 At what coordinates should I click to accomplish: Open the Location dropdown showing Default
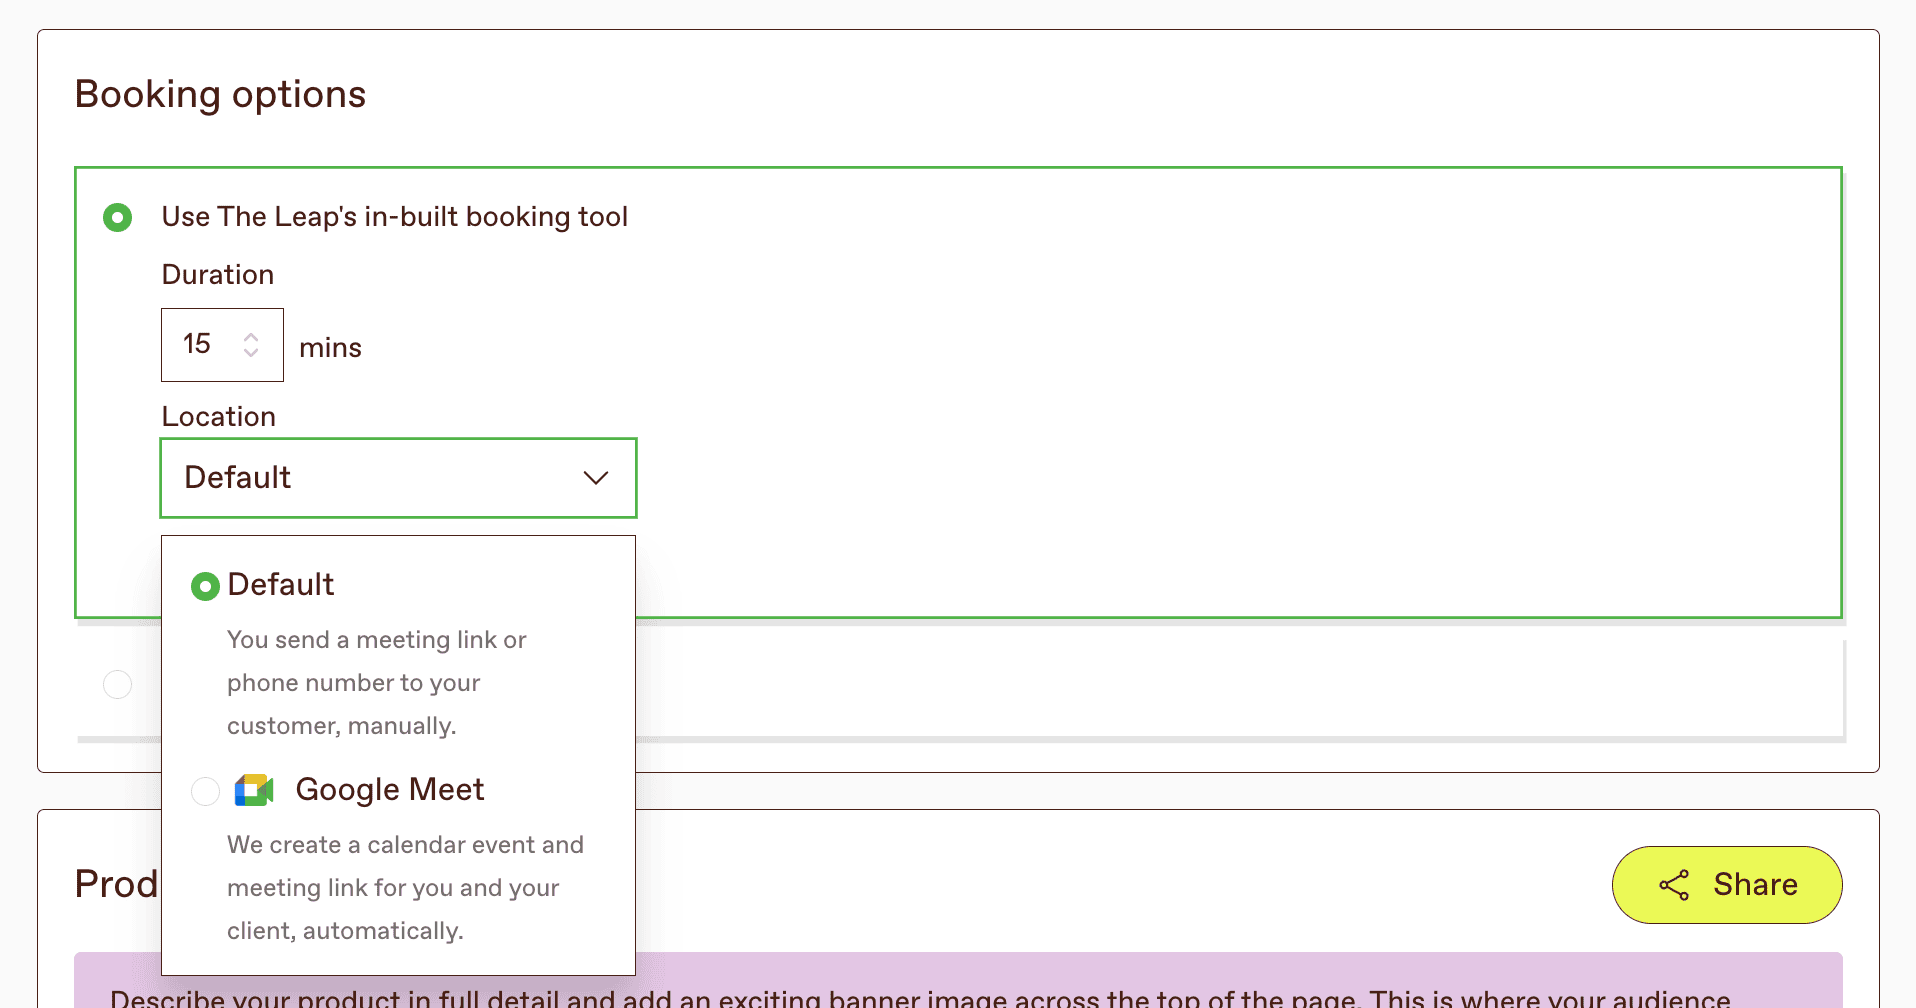point(398,477)
